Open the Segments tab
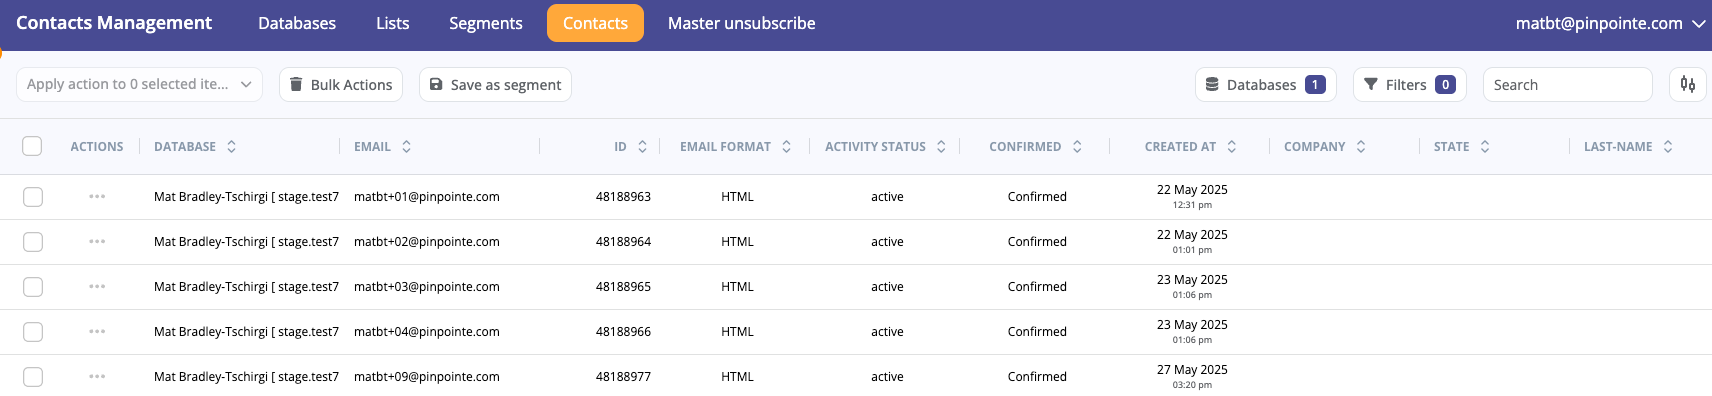 [486, 23]
